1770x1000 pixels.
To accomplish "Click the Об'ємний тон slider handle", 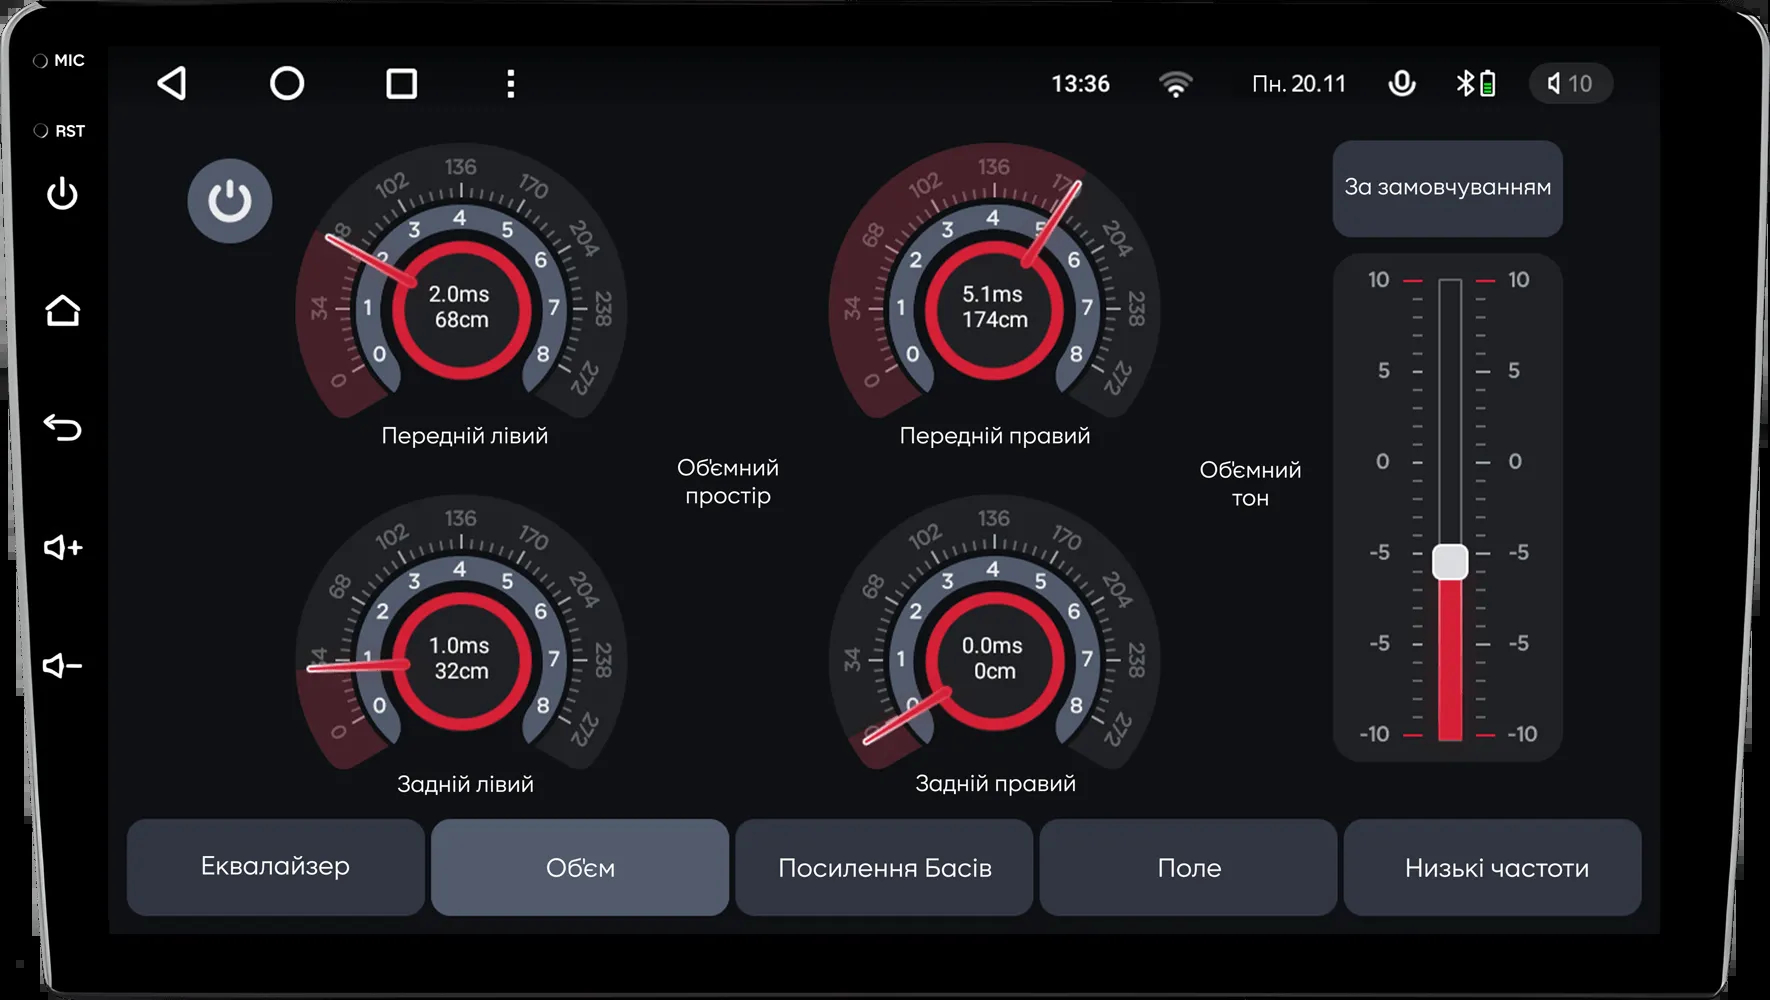I will point(1450,562).
